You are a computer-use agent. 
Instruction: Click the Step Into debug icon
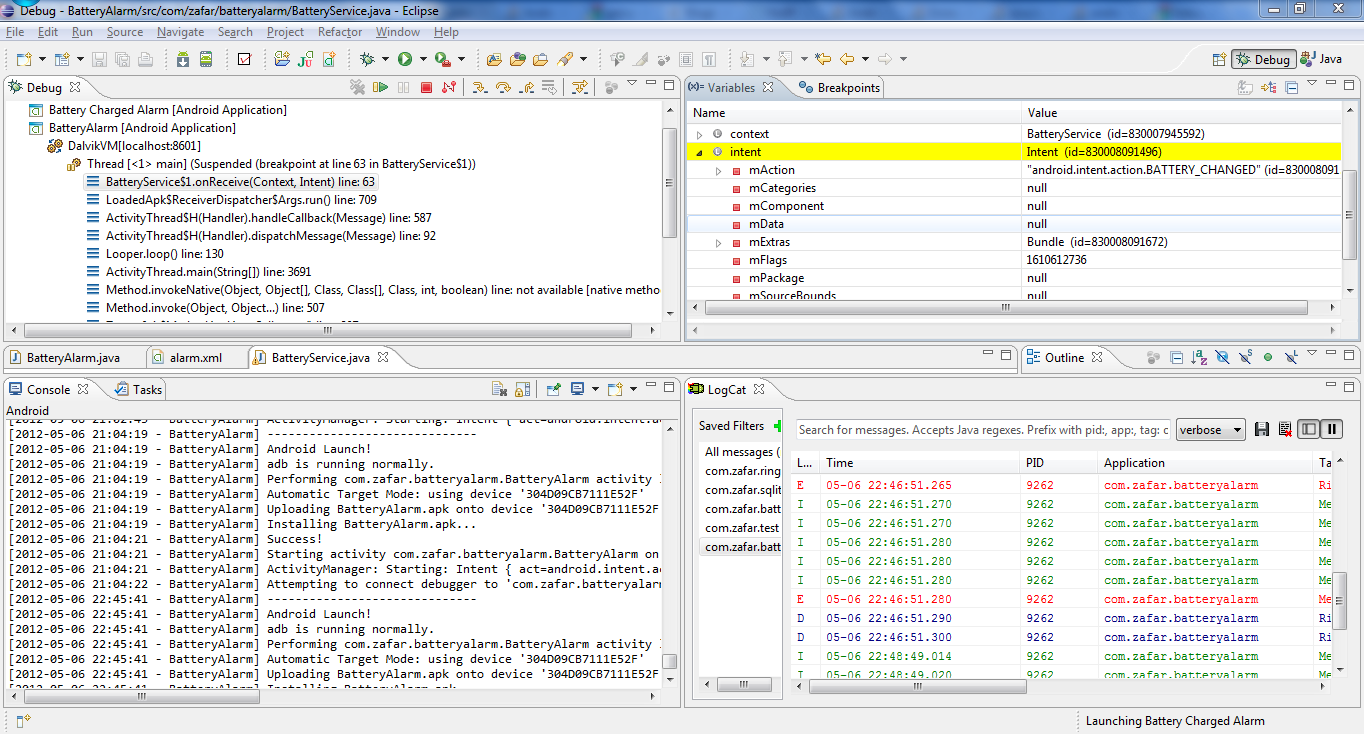tap(479, 88)
